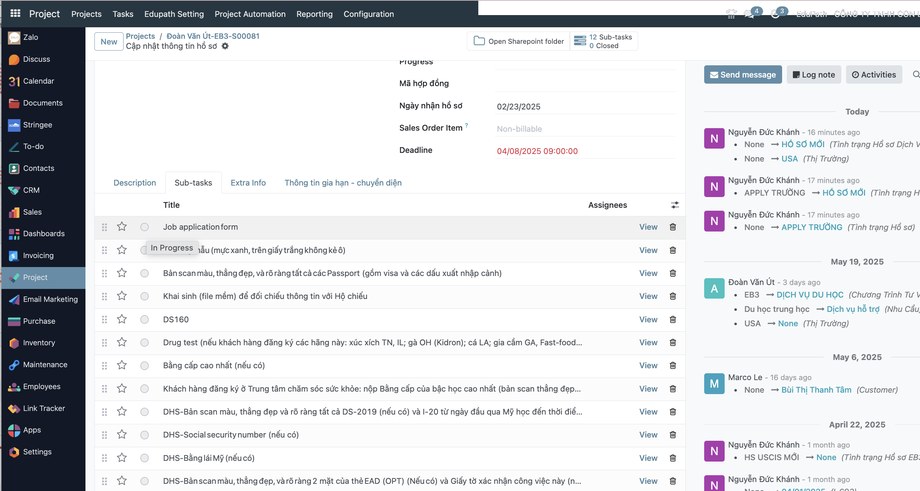
Task: Click the Ngày nhận hồ sơ date field
Action: (x=586, y=106)
